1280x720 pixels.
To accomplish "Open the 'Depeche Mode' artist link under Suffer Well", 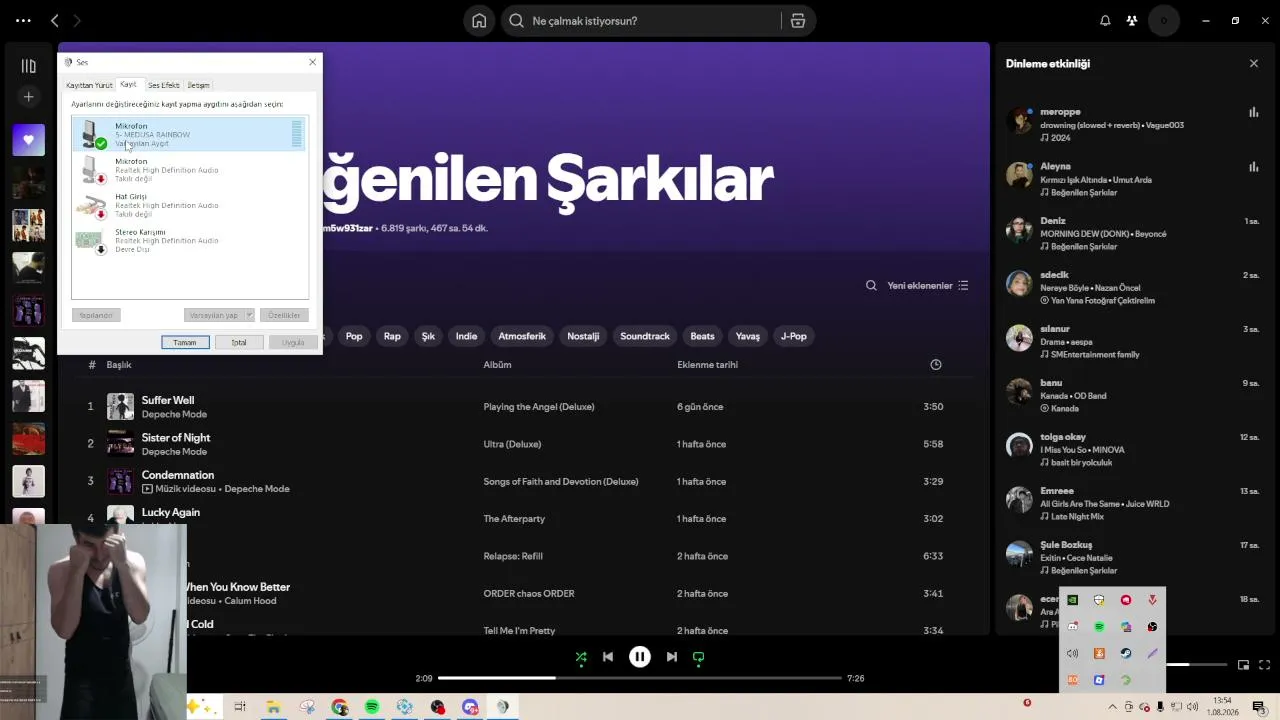I will [x=174, y=414].
